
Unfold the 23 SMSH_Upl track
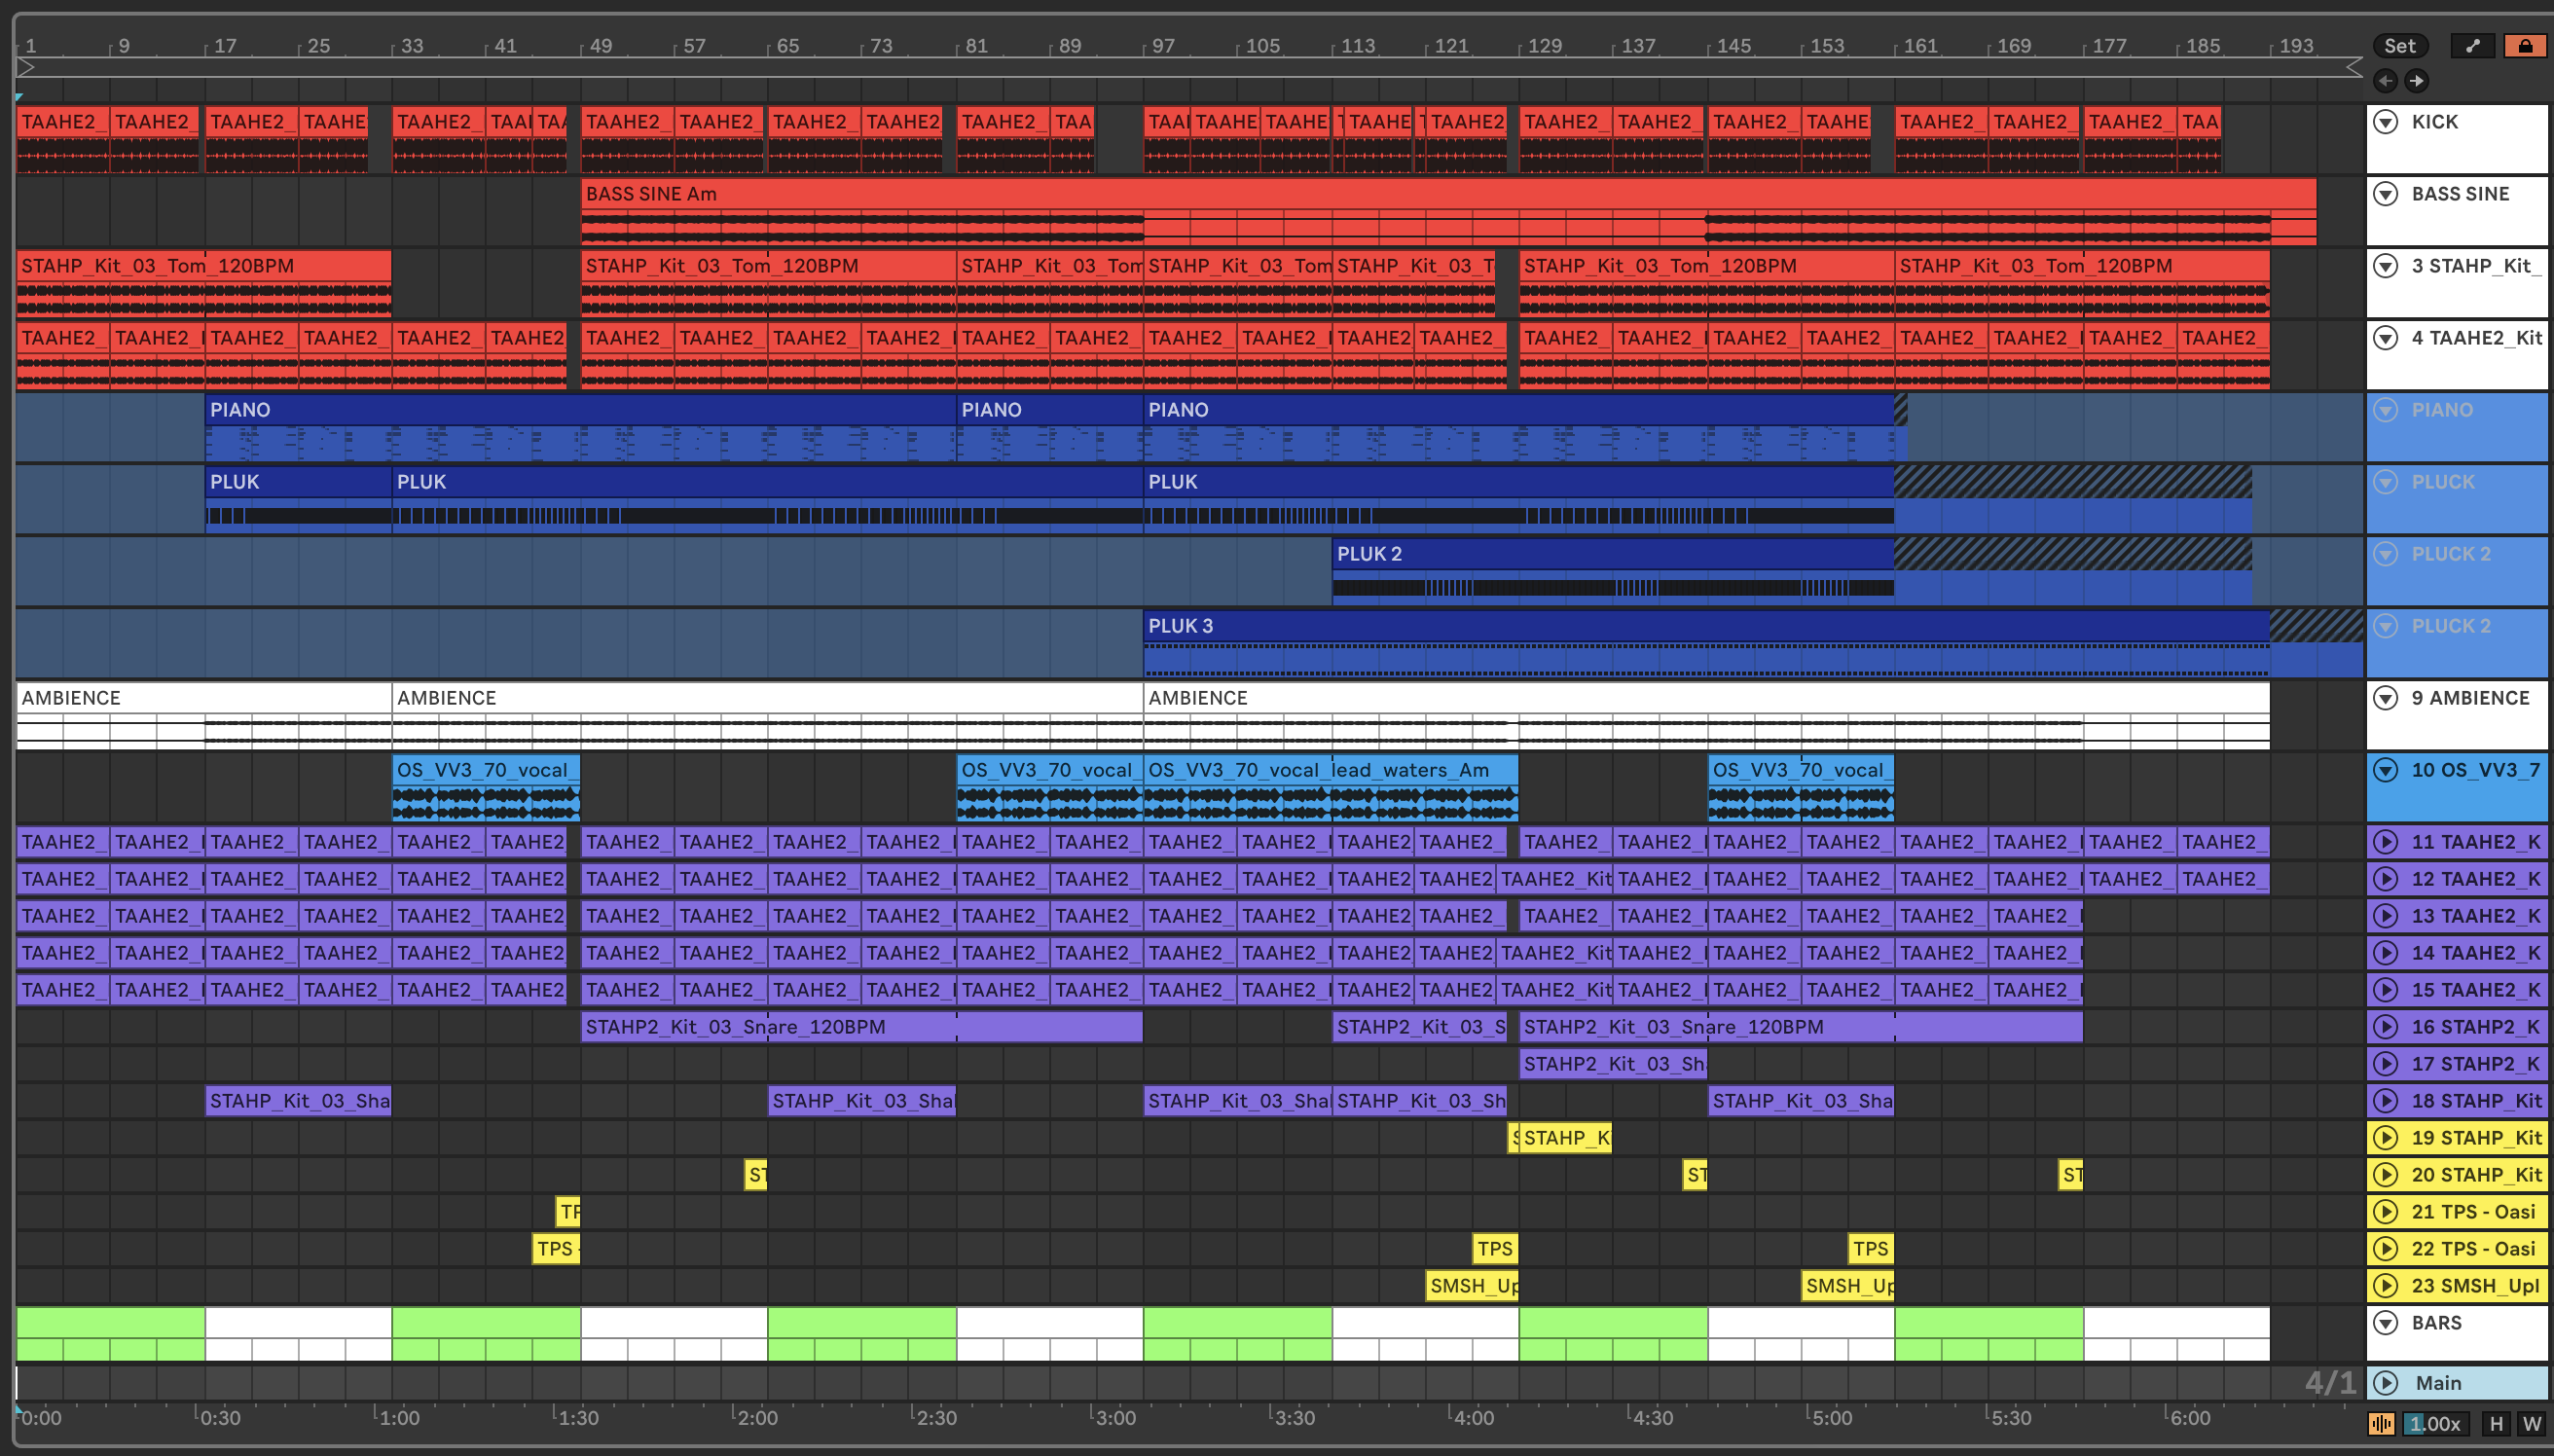[2386, 1286]
